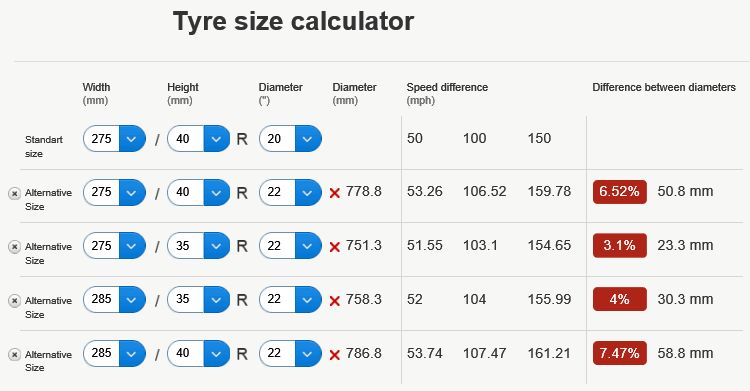Click the red 3.1% difference badge
Image resolution: width=750 pixels, height=391 pixels.
(619, 246)
